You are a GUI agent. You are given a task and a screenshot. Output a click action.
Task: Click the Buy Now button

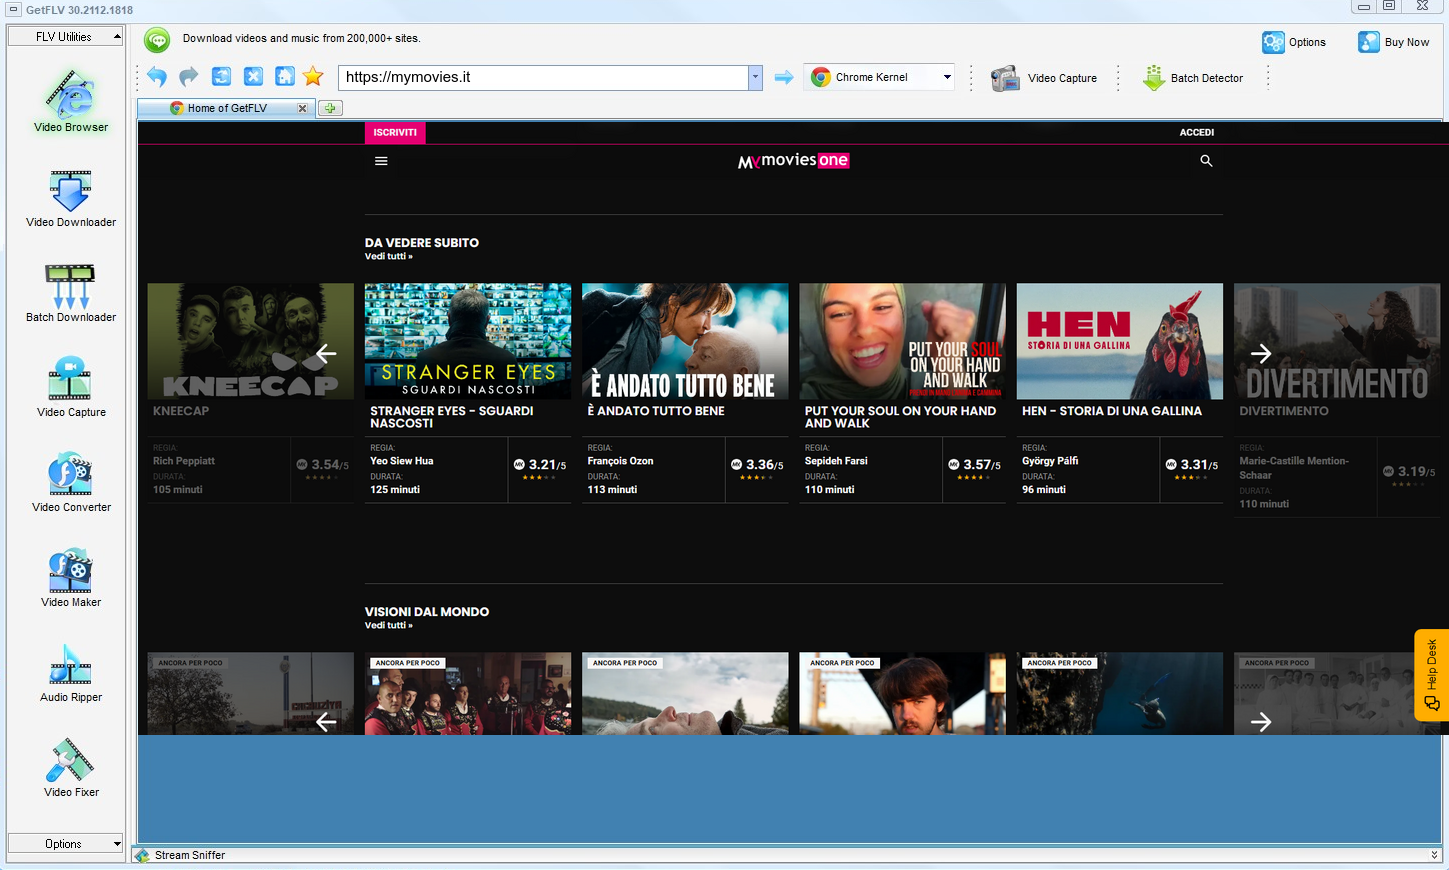(1394, 42)
